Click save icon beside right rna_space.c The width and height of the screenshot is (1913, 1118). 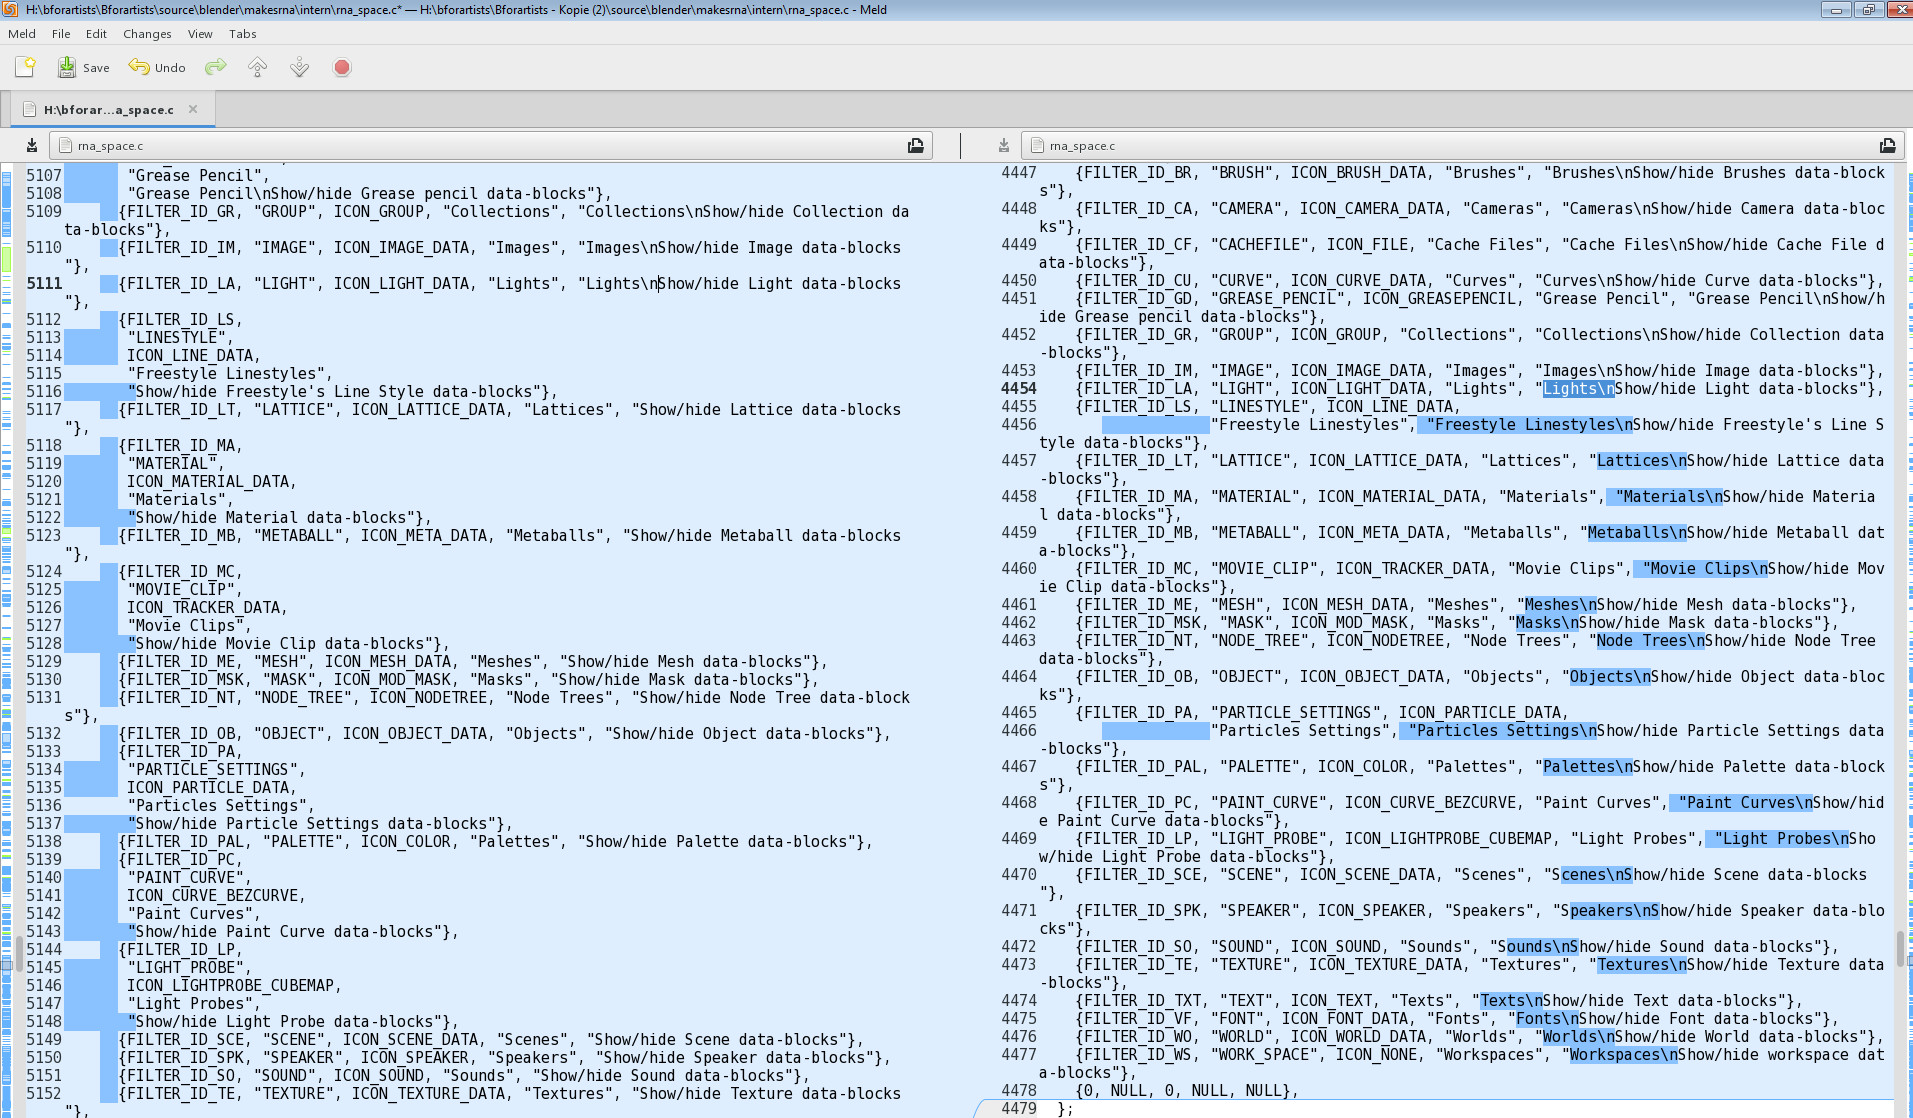coord(1003,146)
